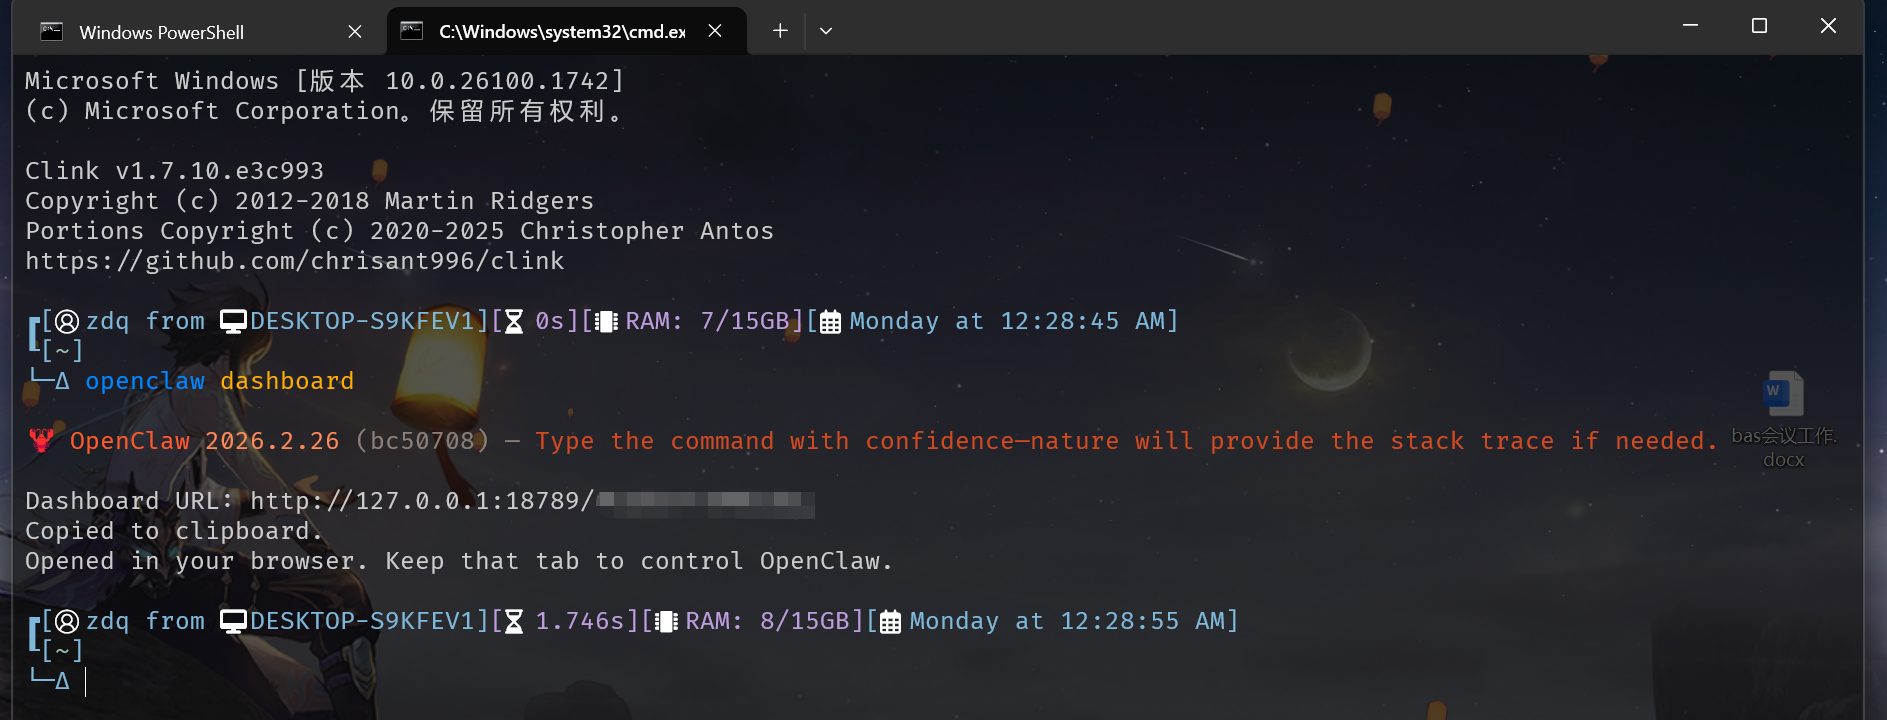Select the C:\Windows\system32\cmd.exe tab
Image resolution: width=1887 pixels, height=720 pixels.
point(566,31)
